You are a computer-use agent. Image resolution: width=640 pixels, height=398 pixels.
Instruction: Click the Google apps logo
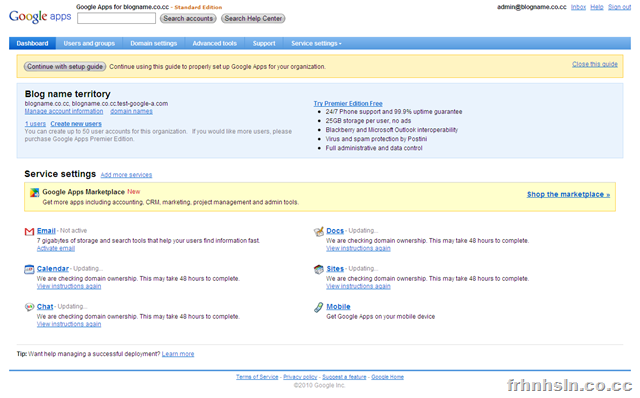tap(40, 16)
